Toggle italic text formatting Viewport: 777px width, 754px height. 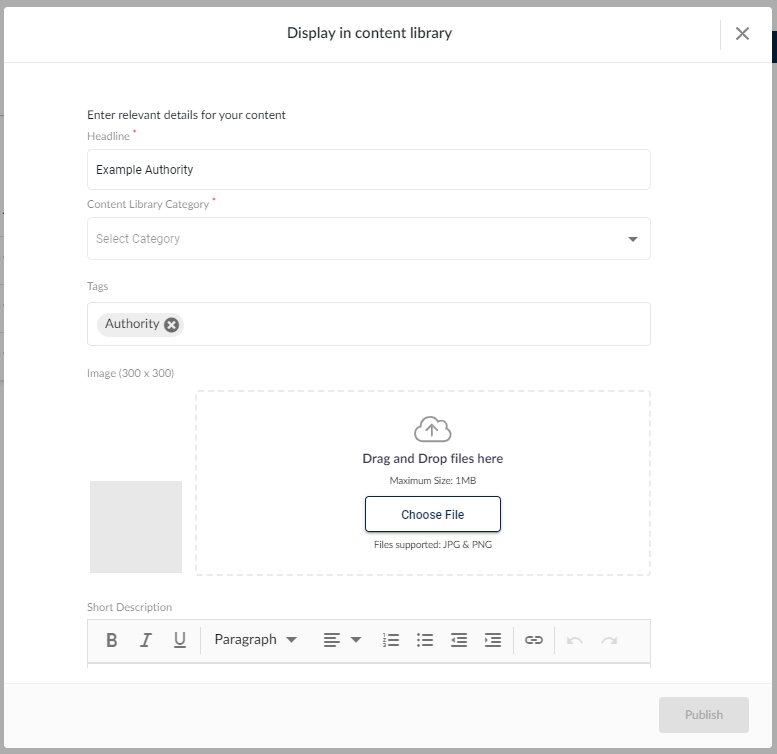click(145, 640)
